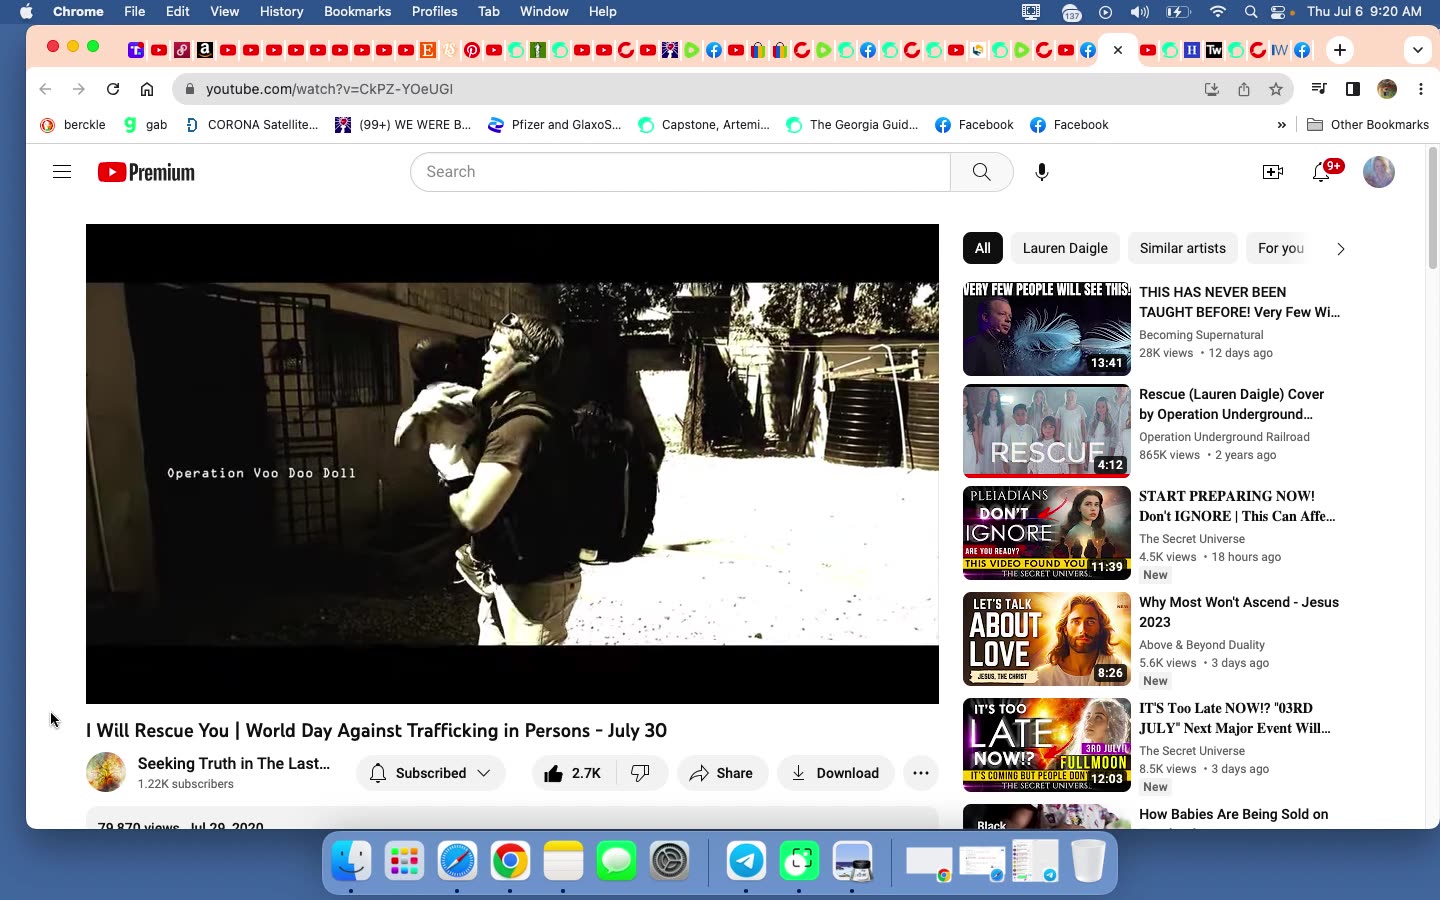Click the video player frame
The image size is (1440, 900).
[512, 464]
